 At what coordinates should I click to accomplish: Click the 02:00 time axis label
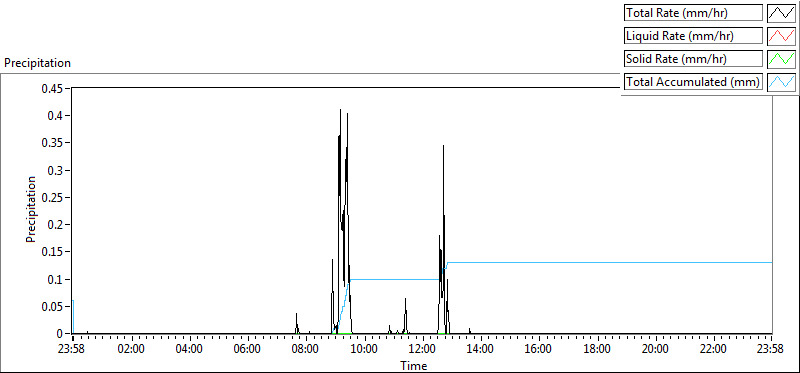(132, 350)
